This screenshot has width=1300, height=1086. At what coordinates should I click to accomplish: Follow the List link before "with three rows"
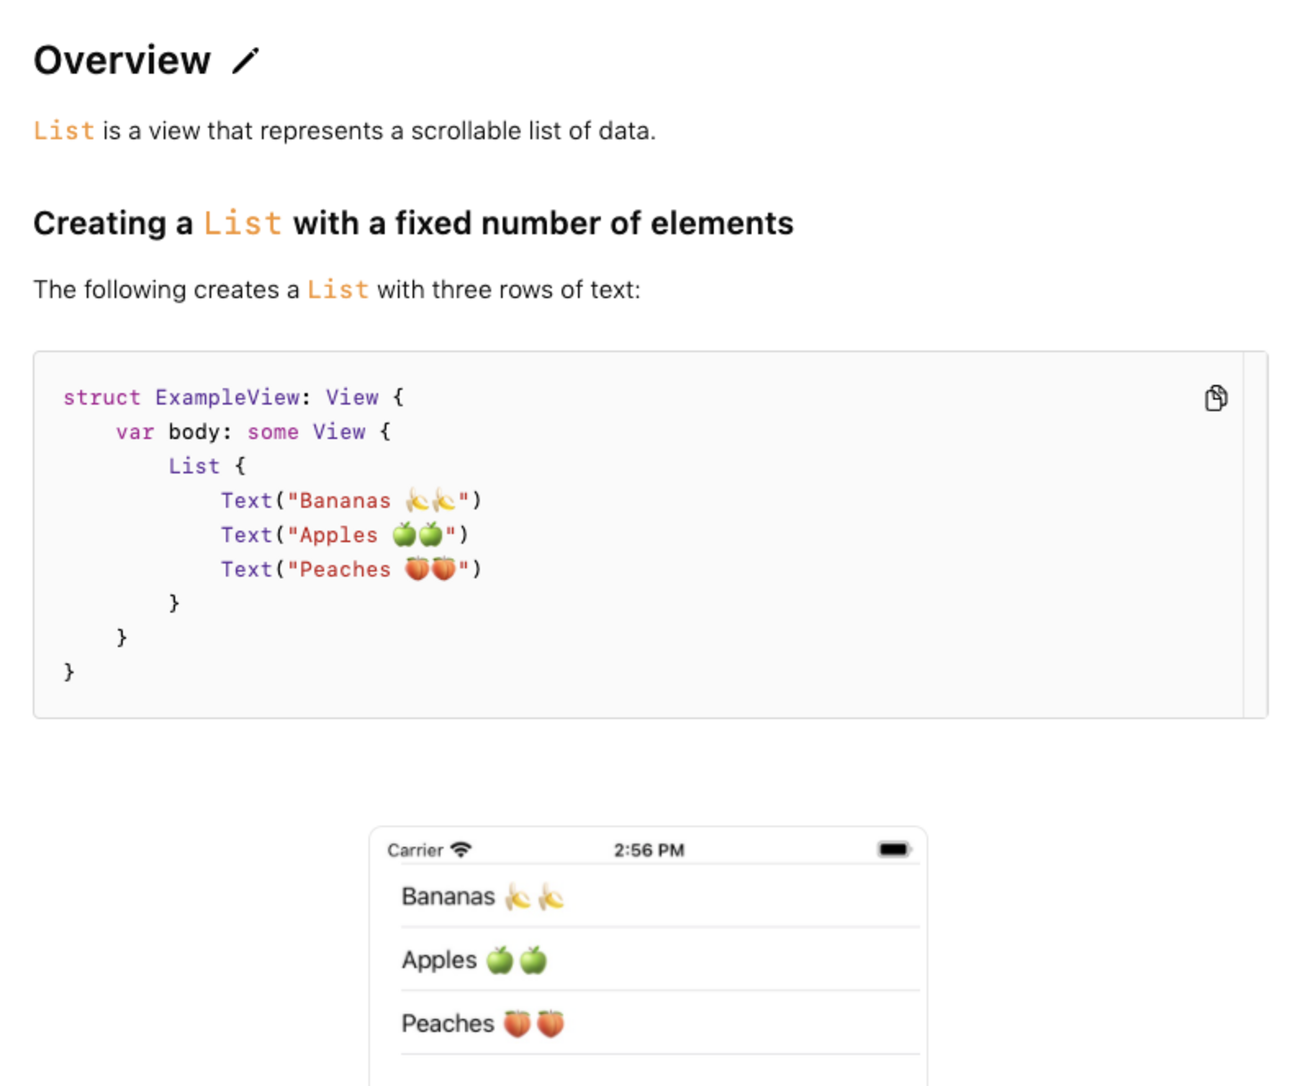(337, 290)
